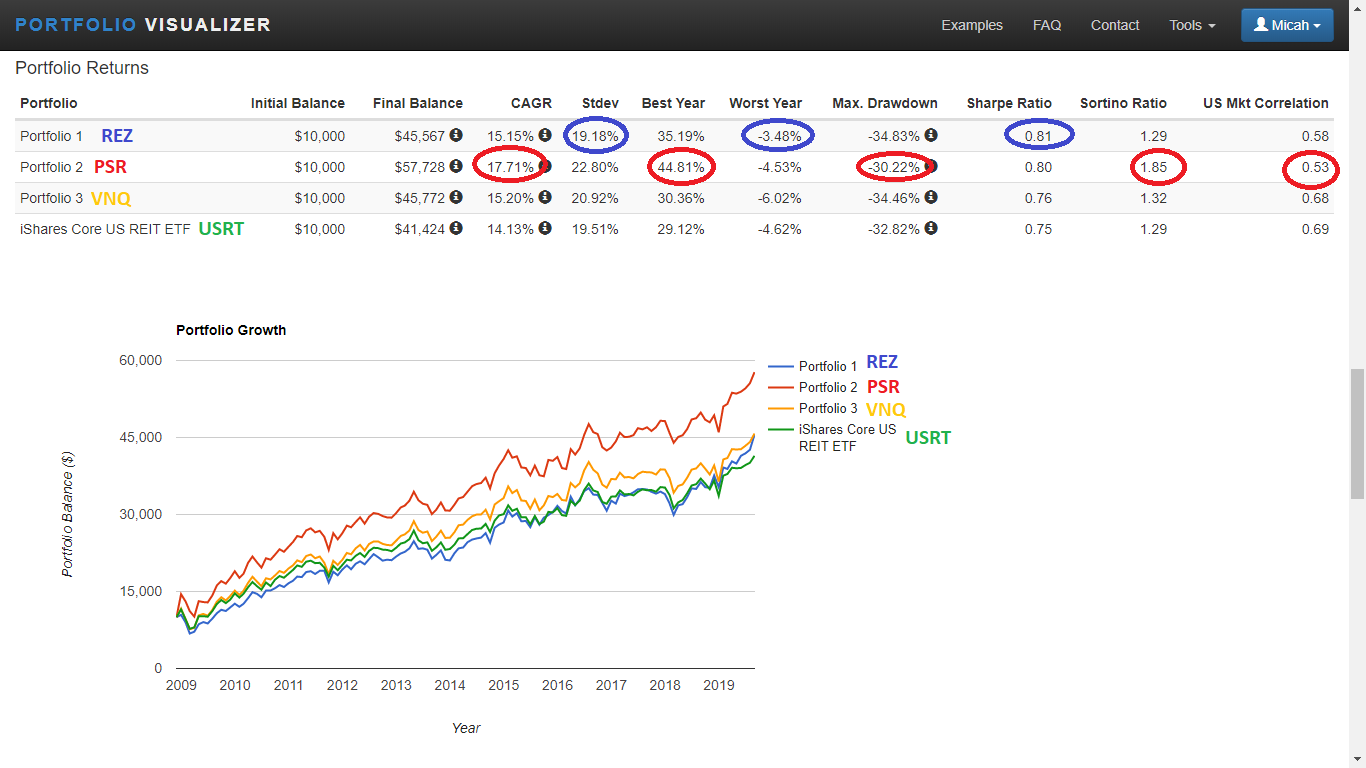
Task: Click the -6.02% Worst Year value
Action: [x=778, y=198]
